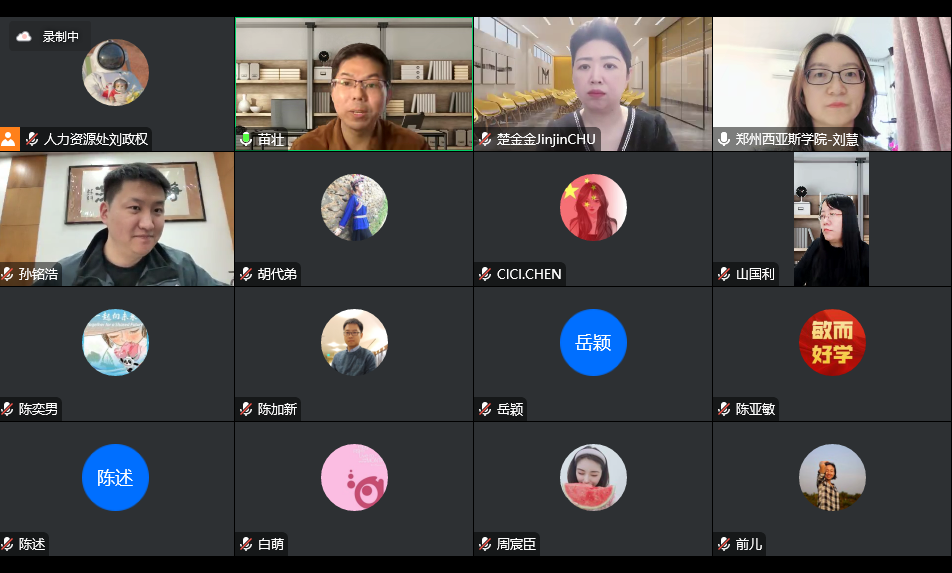
Task: Click muted microphone icon beside 人力资源处刘政权
Action: pos(32,139)
